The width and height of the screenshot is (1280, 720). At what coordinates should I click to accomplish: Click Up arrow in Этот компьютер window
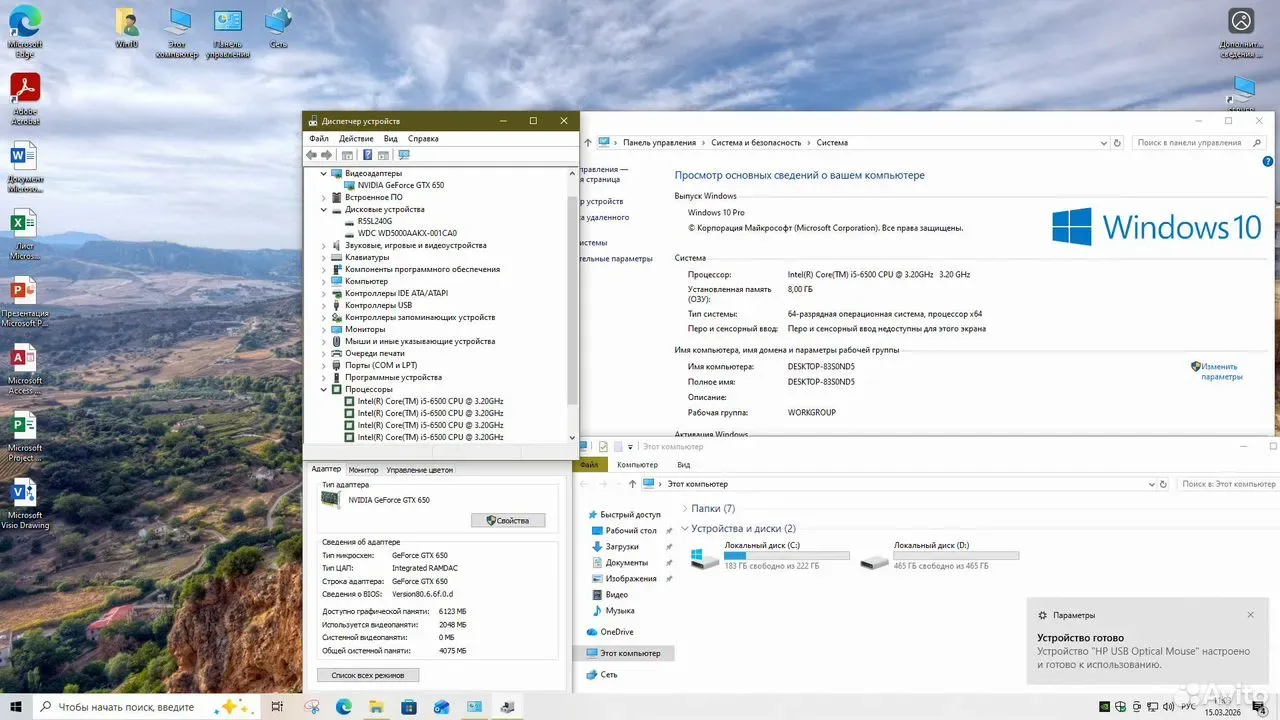[x=631, y=484]
